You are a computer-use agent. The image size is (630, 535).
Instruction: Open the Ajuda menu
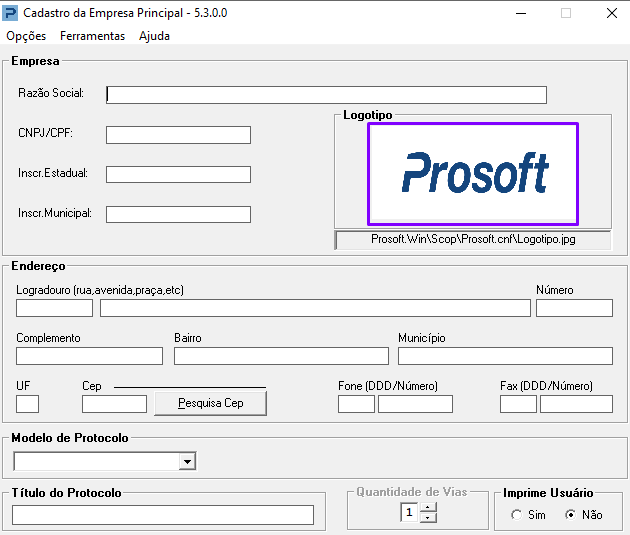(154, 36)
